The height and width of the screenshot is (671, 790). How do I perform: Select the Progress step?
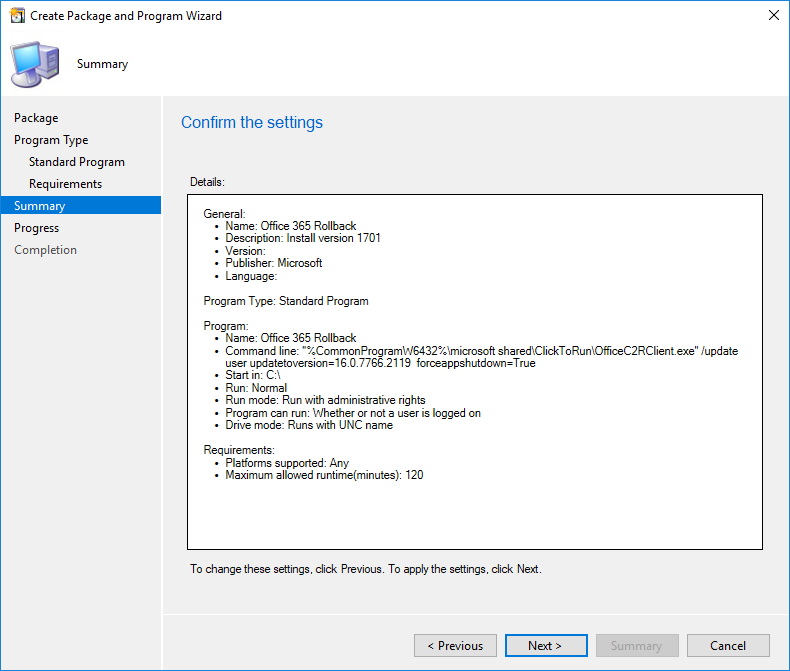[x=37, y=228]
